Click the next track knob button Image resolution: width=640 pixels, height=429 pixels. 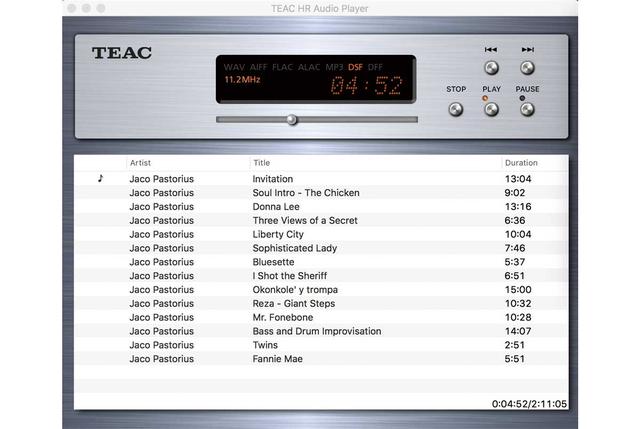[527, 68]
